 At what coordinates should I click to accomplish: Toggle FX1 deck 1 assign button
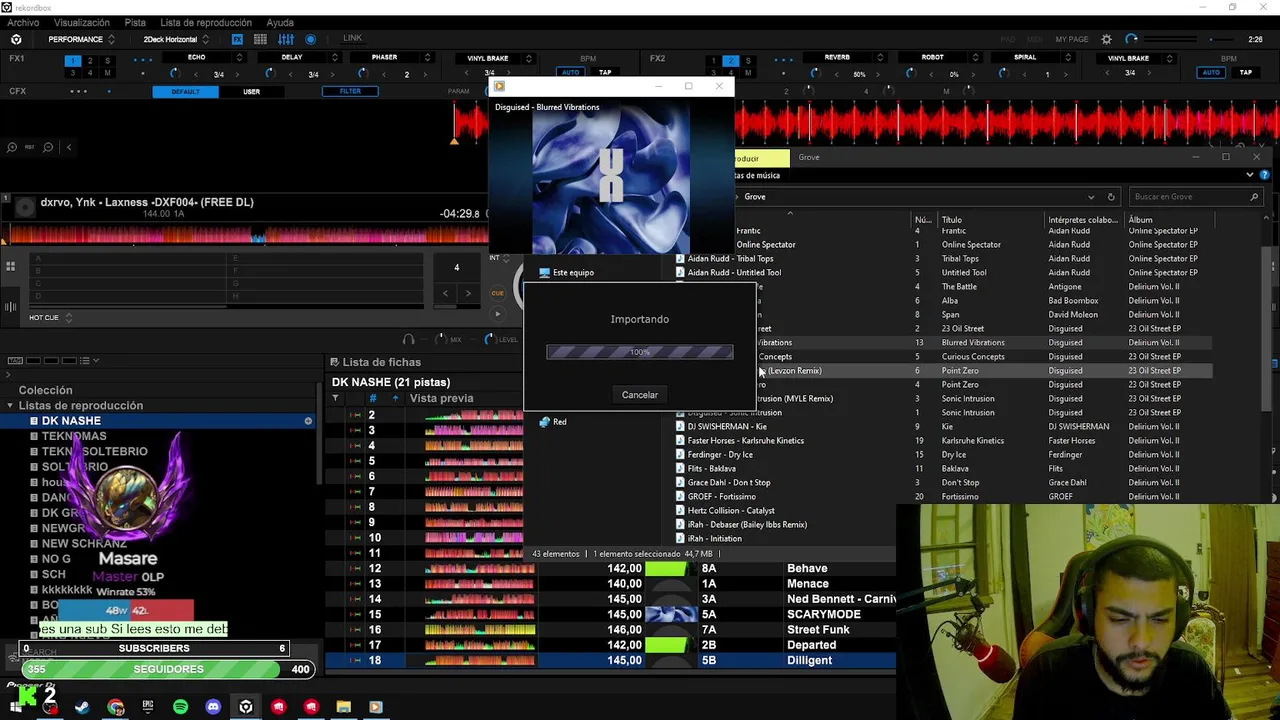click(x=72, y=61)
